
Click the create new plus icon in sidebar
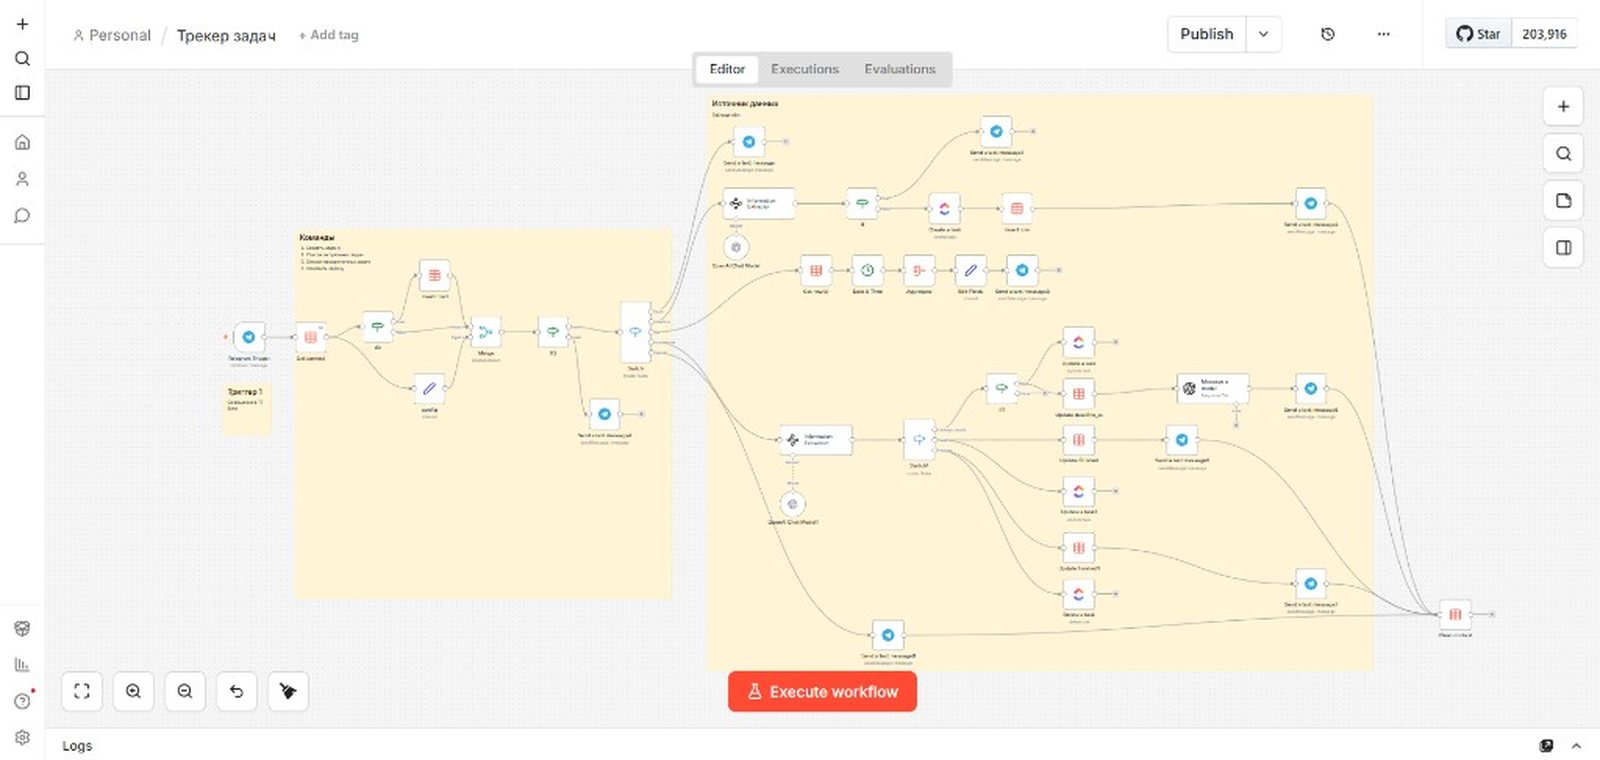pyautogui.click(x=22, y=24)
